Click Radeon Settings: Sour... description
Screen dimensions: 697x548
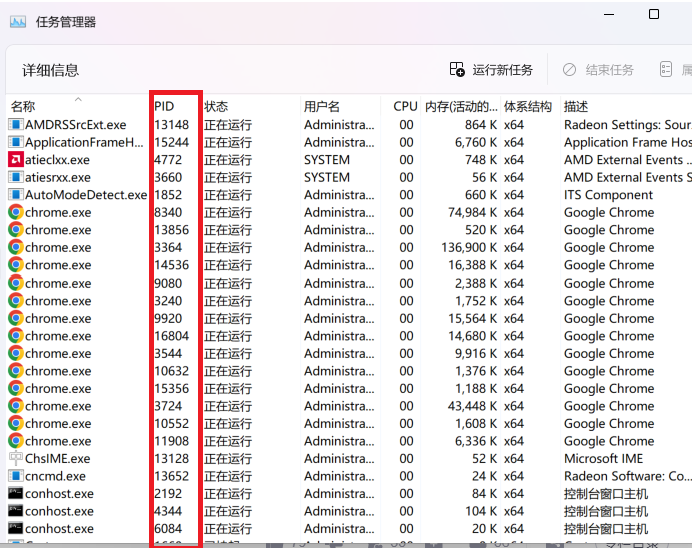(627, 125)
